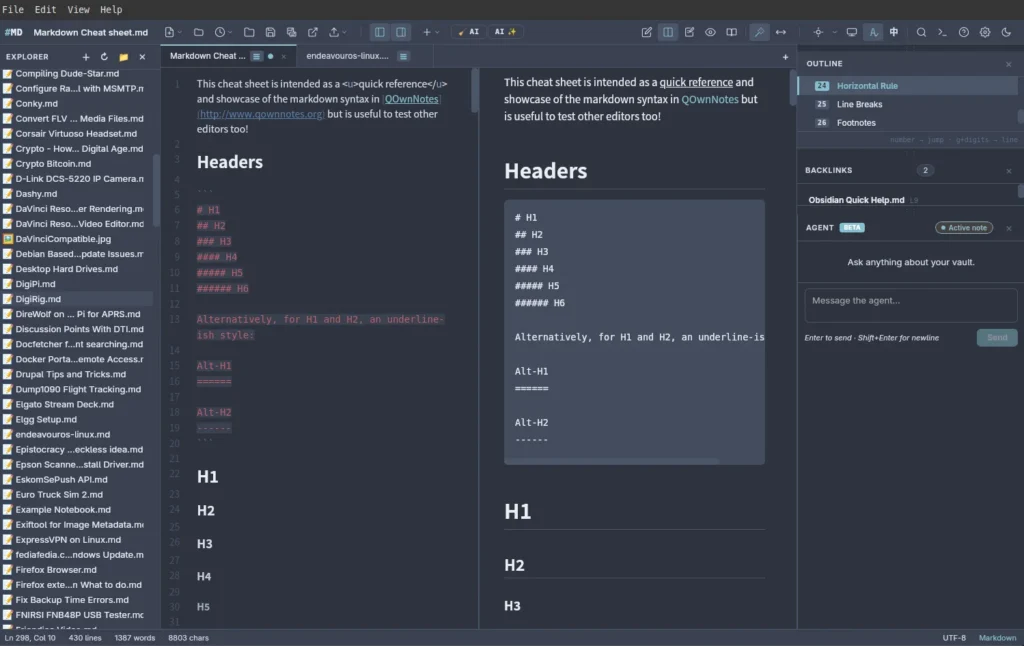
Task: Add new file with Explorer plus icon
Action: coord(86,57)
